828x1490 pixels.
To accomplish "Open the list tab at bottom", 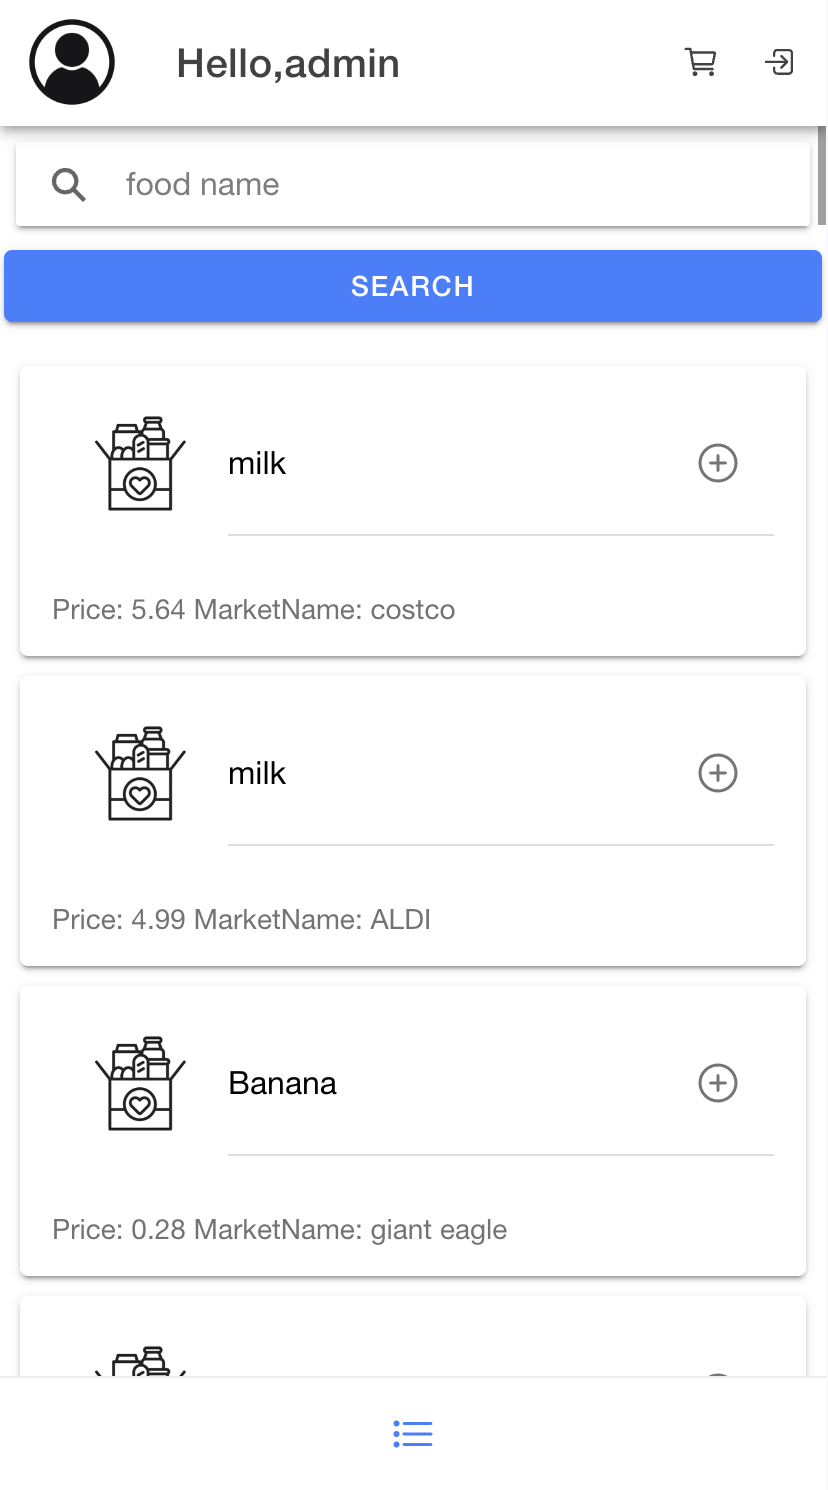I will (x=413, y=1434).
